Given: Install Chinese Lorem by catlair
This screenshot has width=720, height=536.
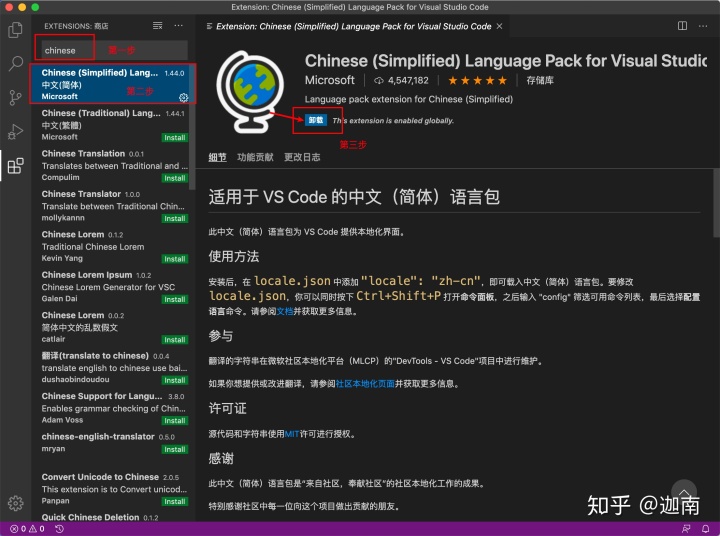Looking at the screenshot, I should click(174, 339).
